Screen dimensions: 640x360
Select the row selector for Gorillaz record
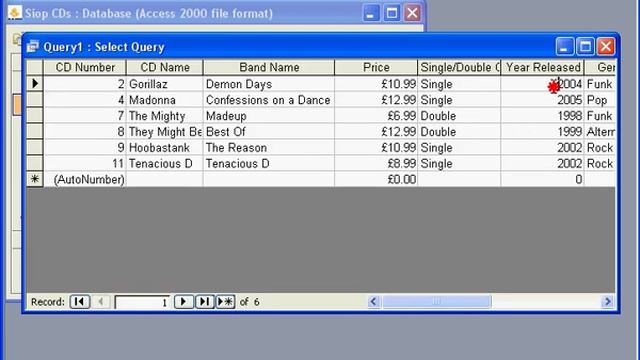click(35, 84)
